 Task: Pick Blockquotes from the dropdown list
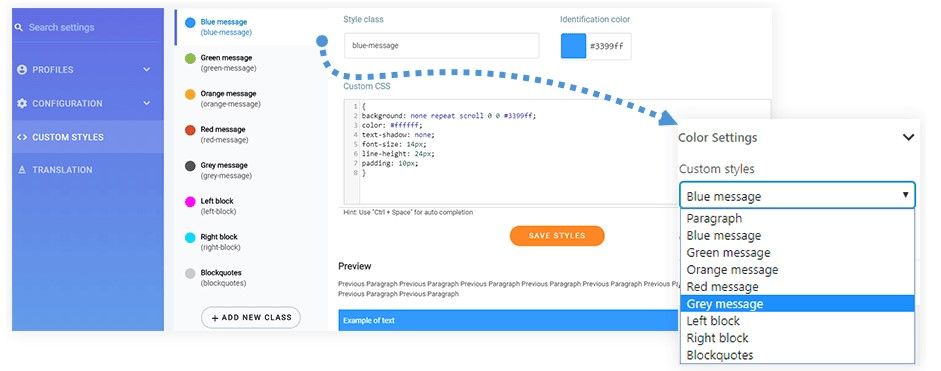coord(798,355)
